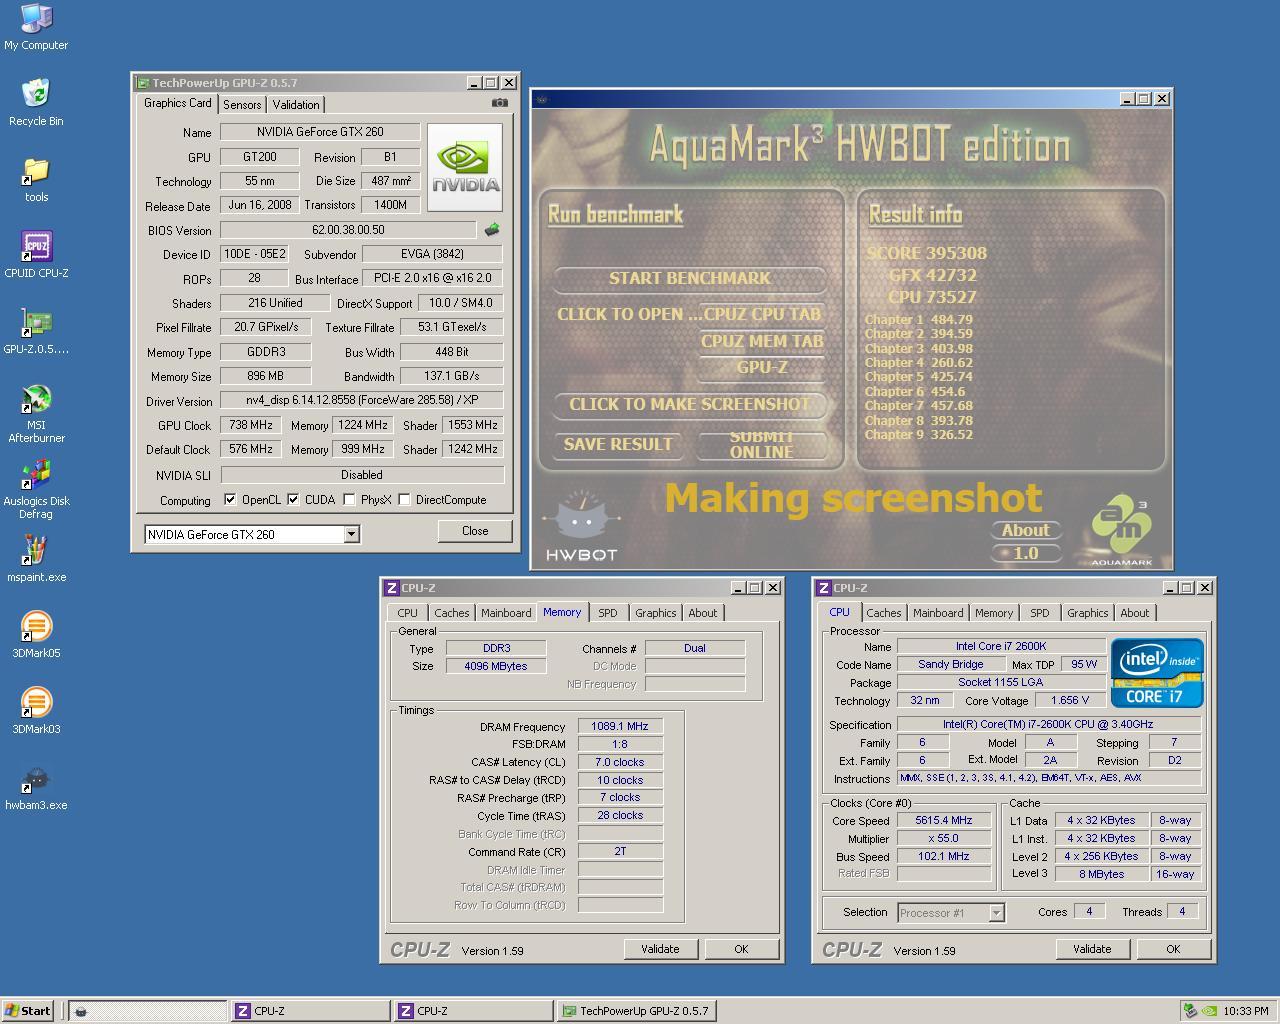1280x1024 pixels.
Task: Click Core Voltage value 1.656 V
Action: 1070,701
